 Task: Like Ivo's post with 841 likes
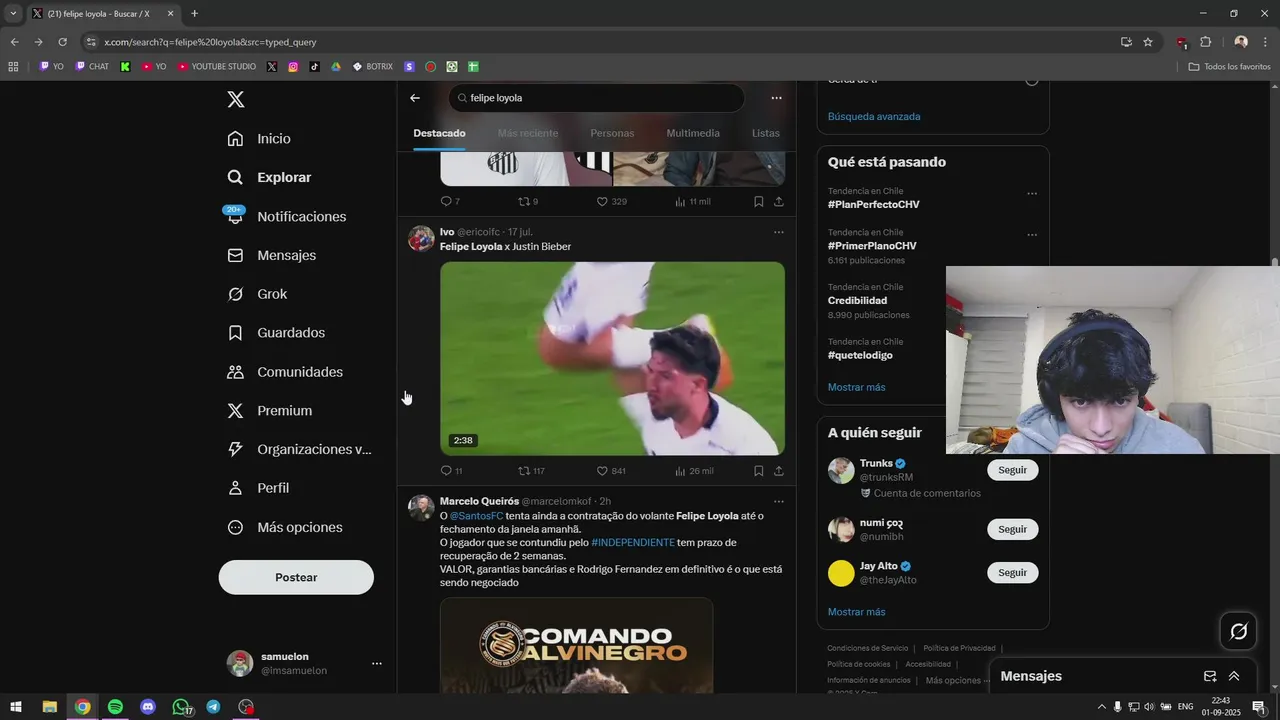611,471
